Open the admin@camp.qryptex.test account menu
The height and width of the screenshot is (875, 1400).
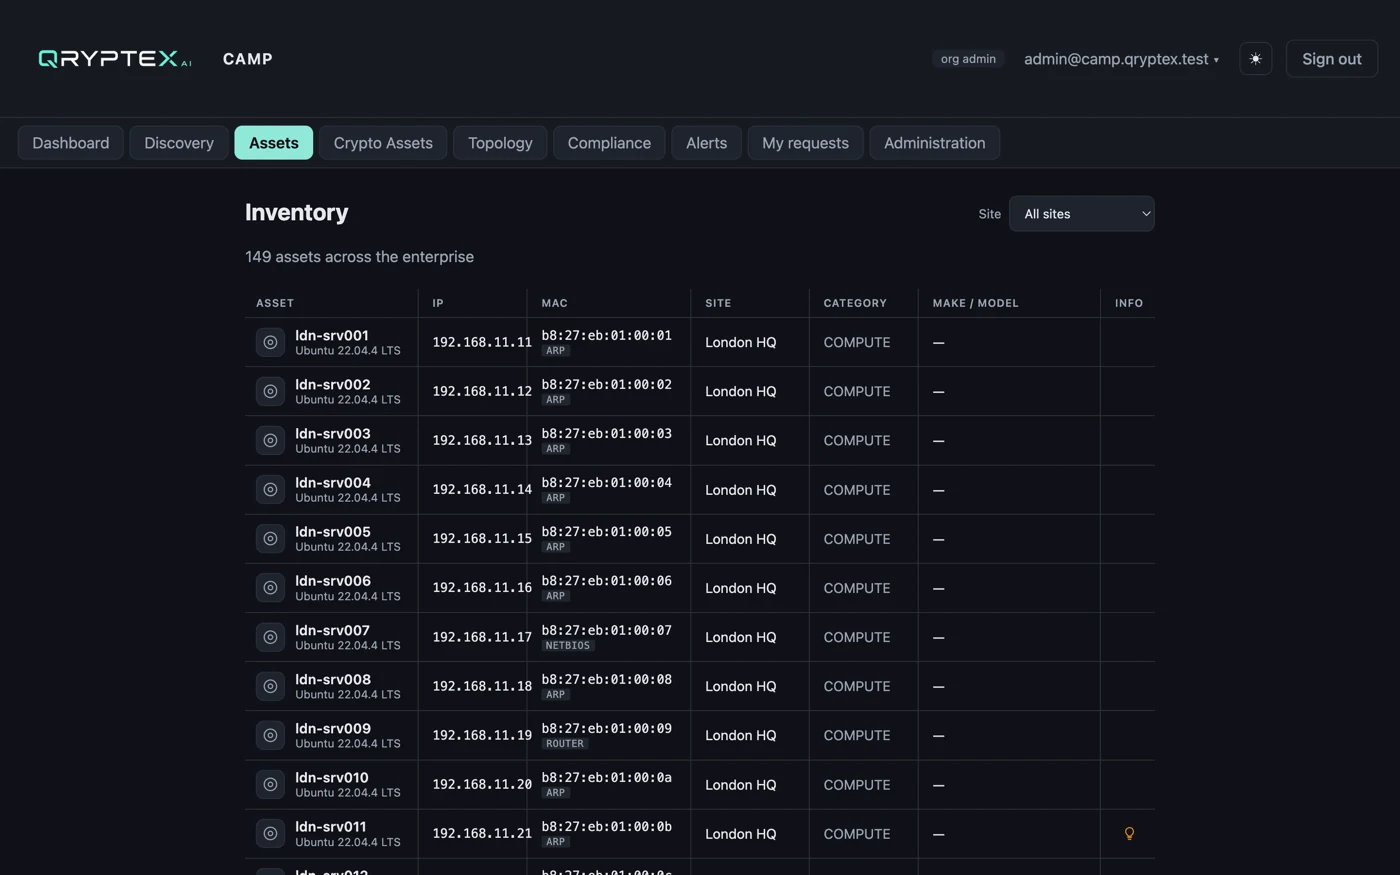click(1121, 59)
